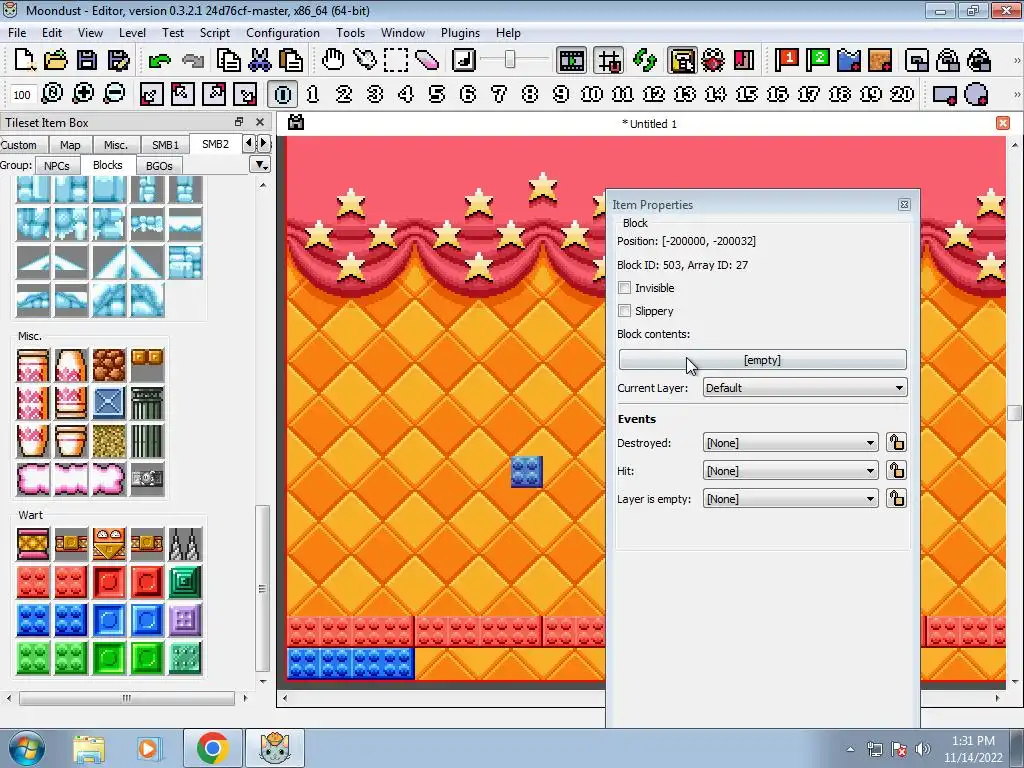The width and height of the screenshot is (1024, 768).
Task: Add a water zone
Action: tap(849, 60)
